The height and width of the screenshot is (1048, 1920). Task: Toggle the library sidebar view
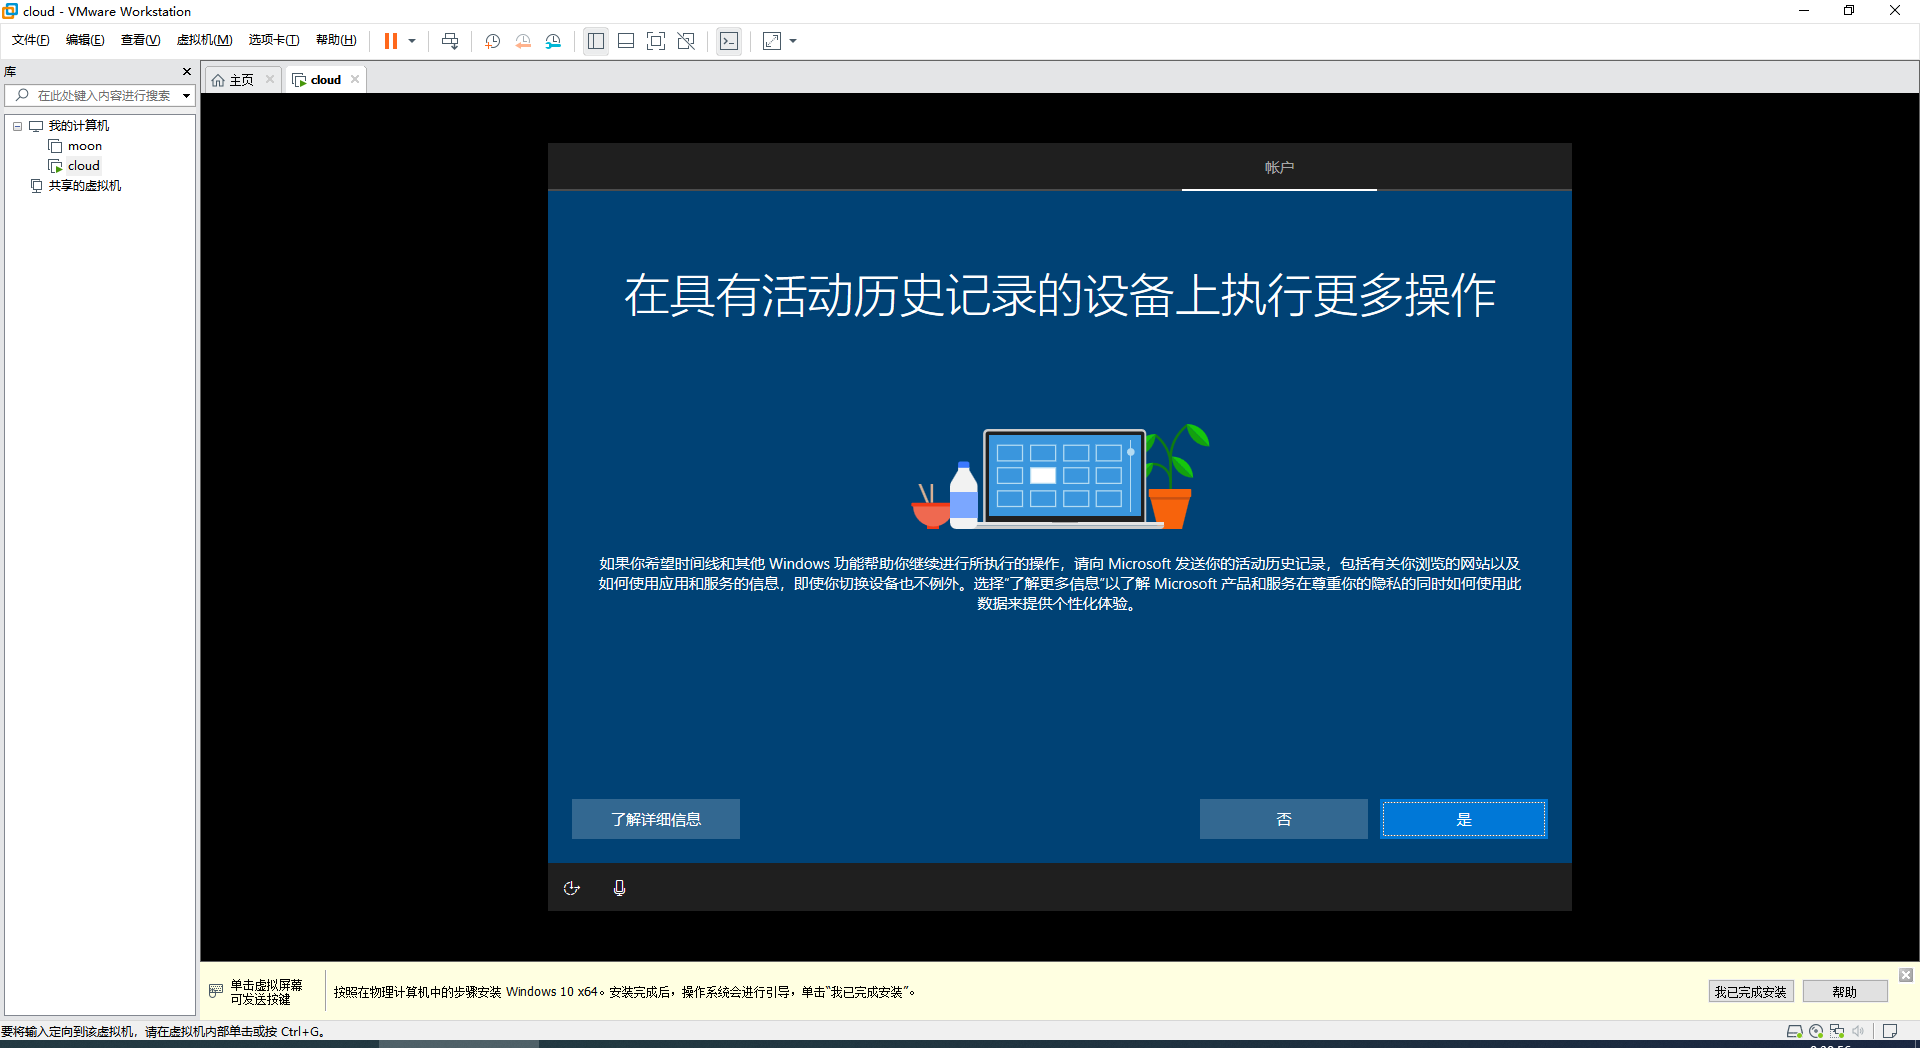[x=596, y=41]
